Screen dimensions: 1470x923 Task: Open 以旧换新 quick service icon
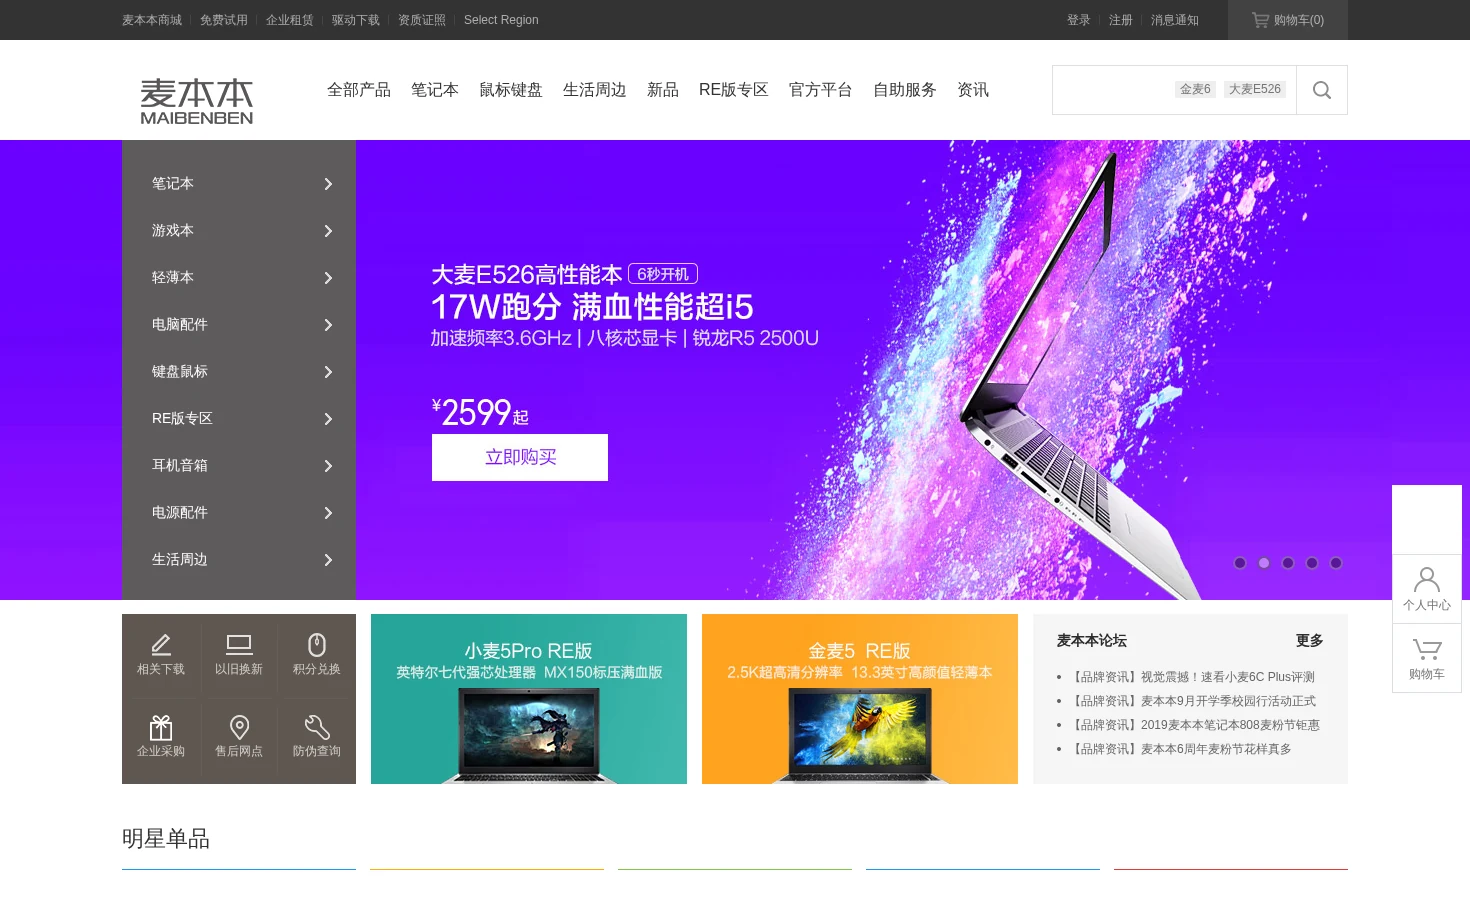point(239,655)
